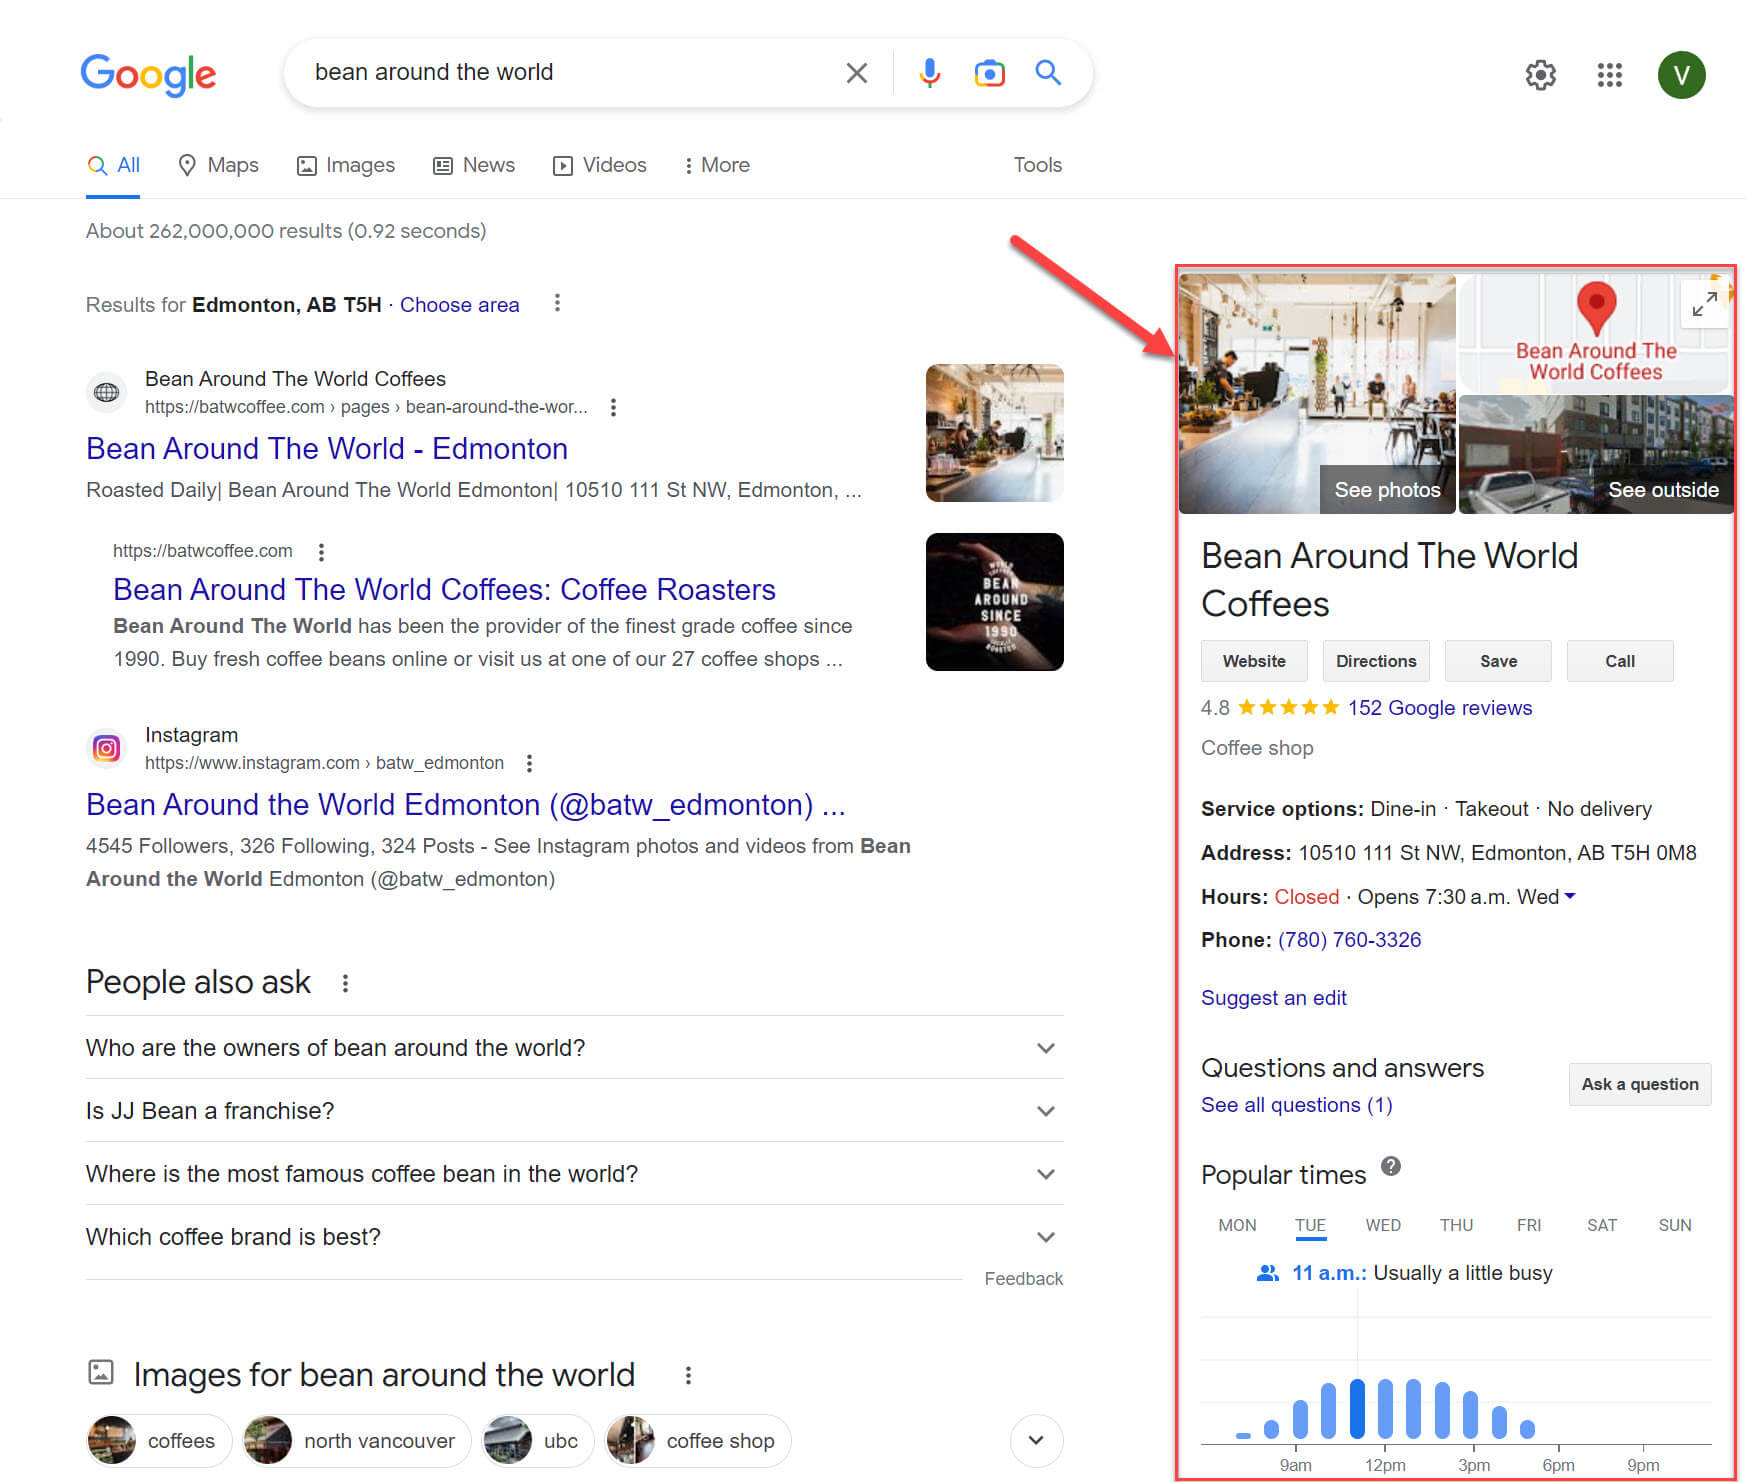This screenshot has width=1746, height=1482.
Task: Select FRI in Popular times
Action: [x=1529, y=1225]
